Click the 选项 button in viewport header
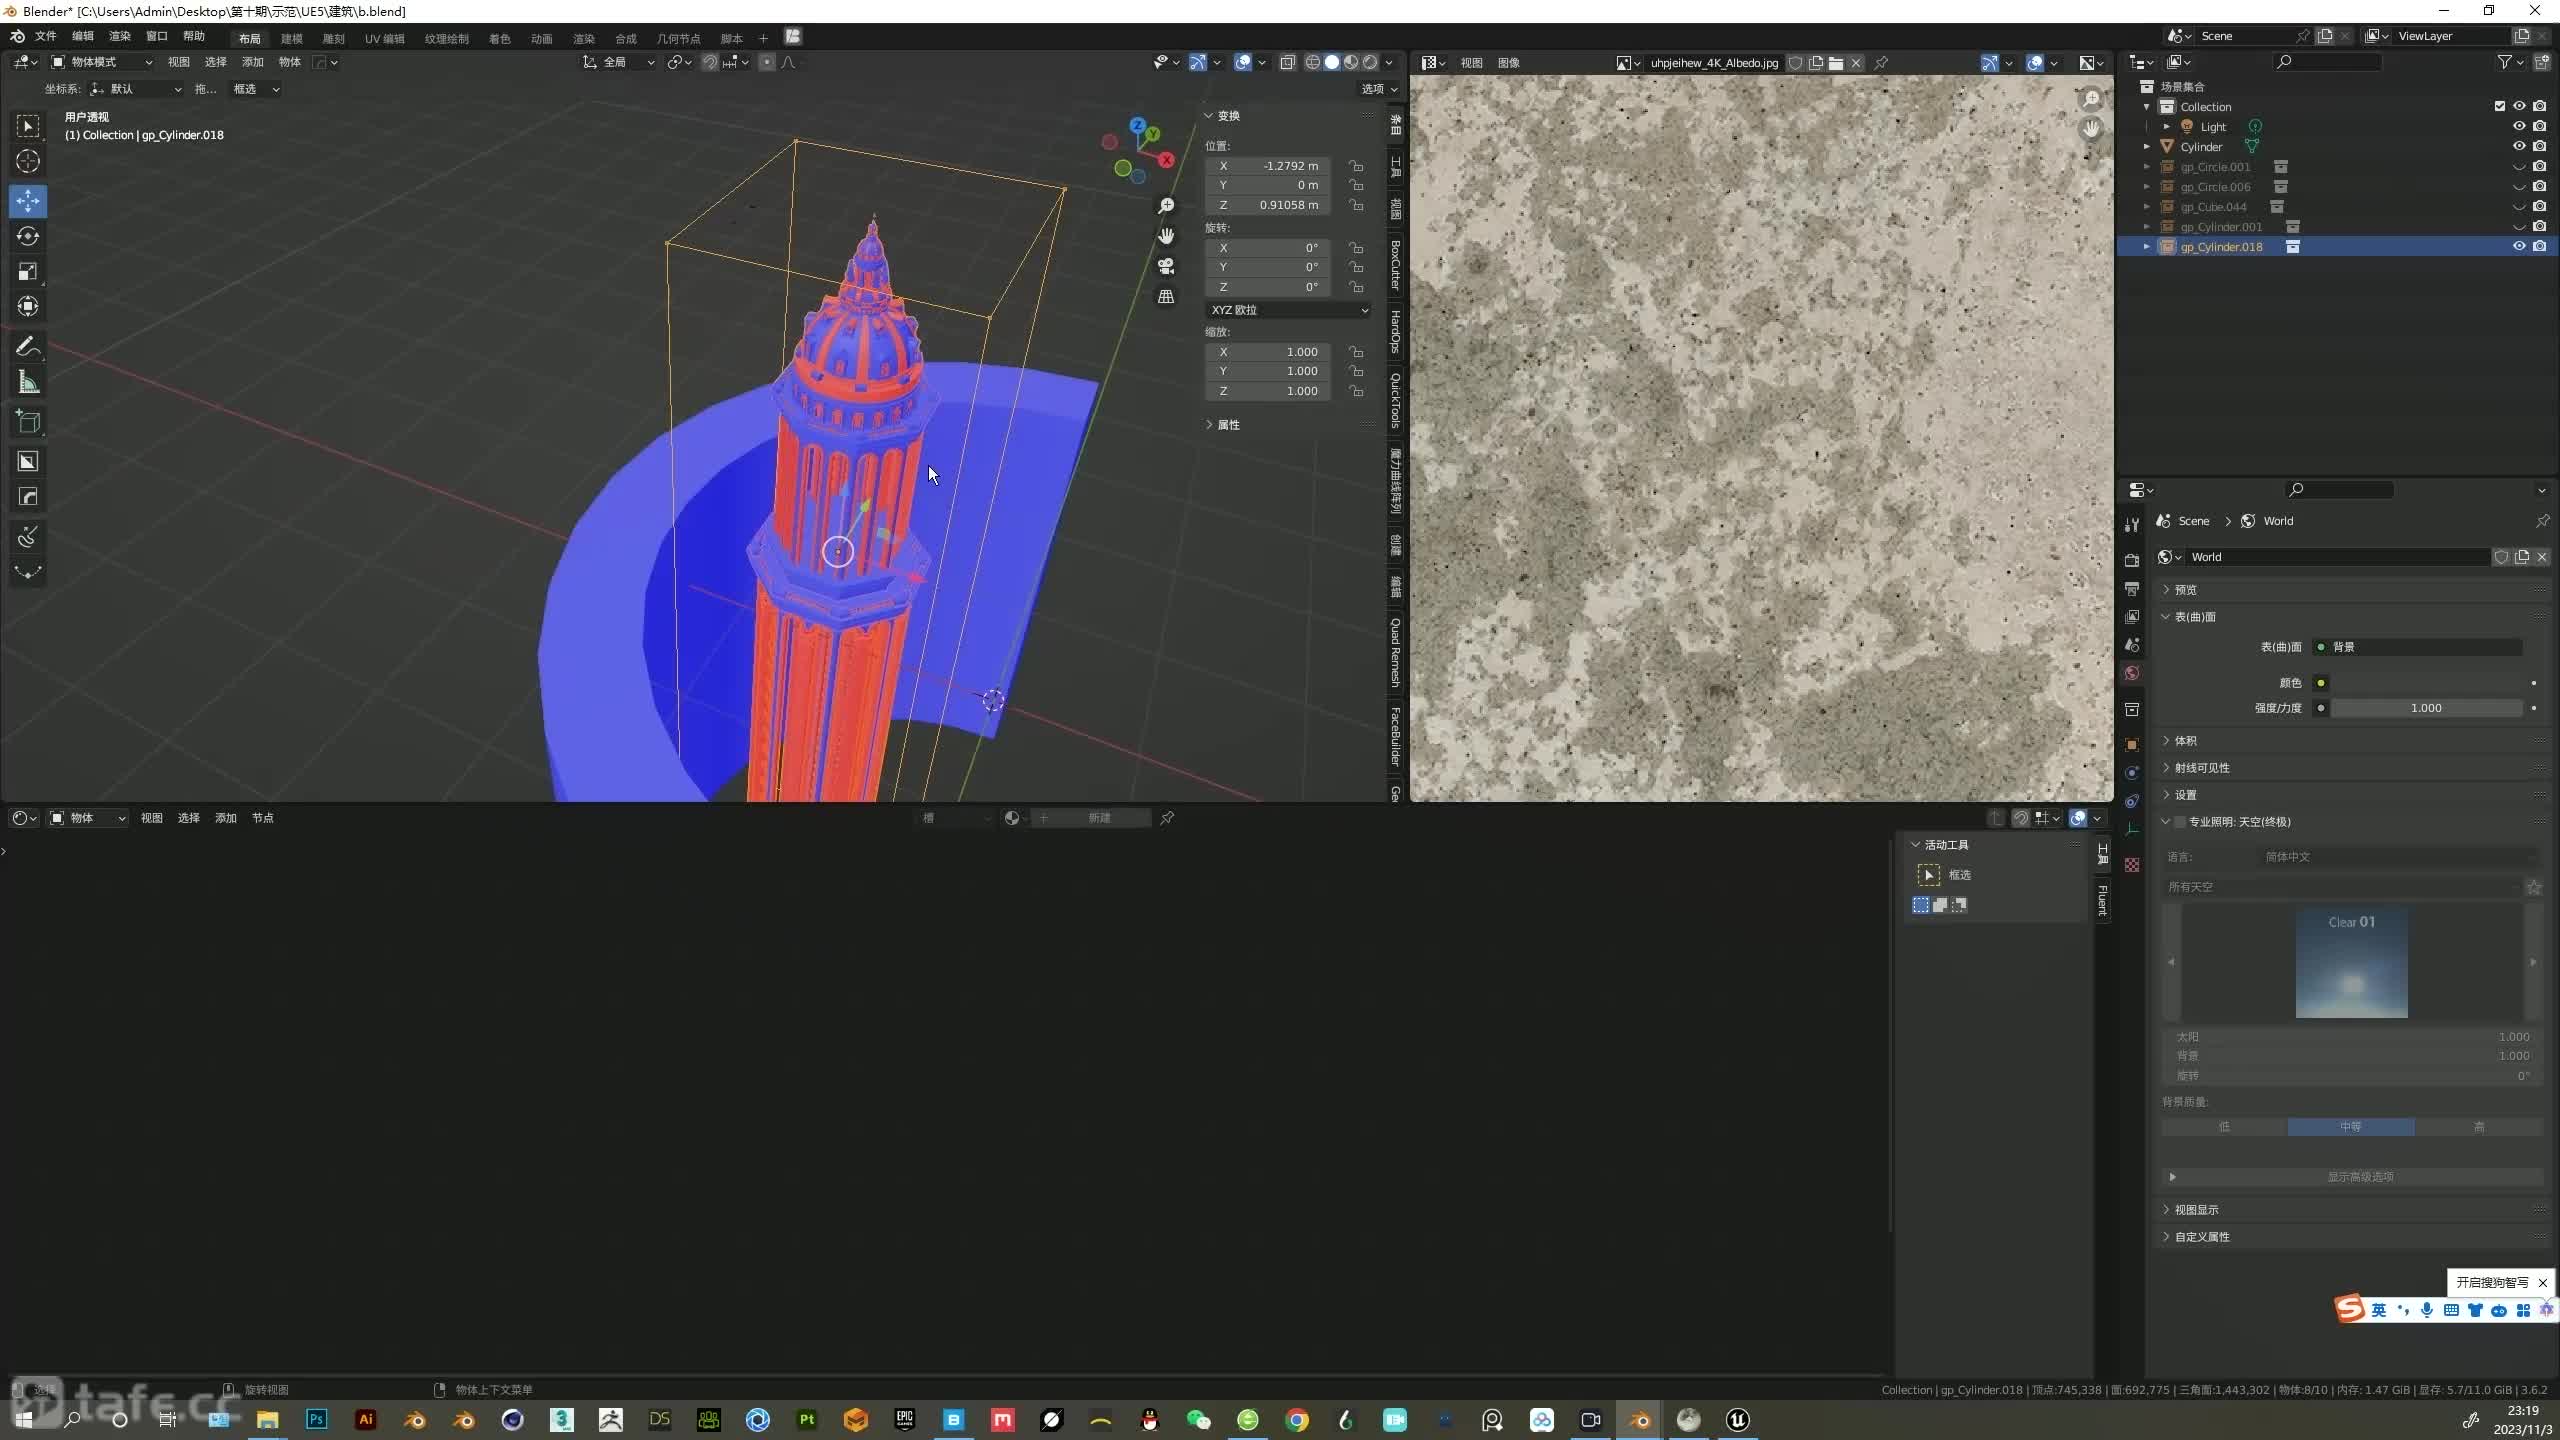The image size is (2560, 1440). [x=1380, y=89]
